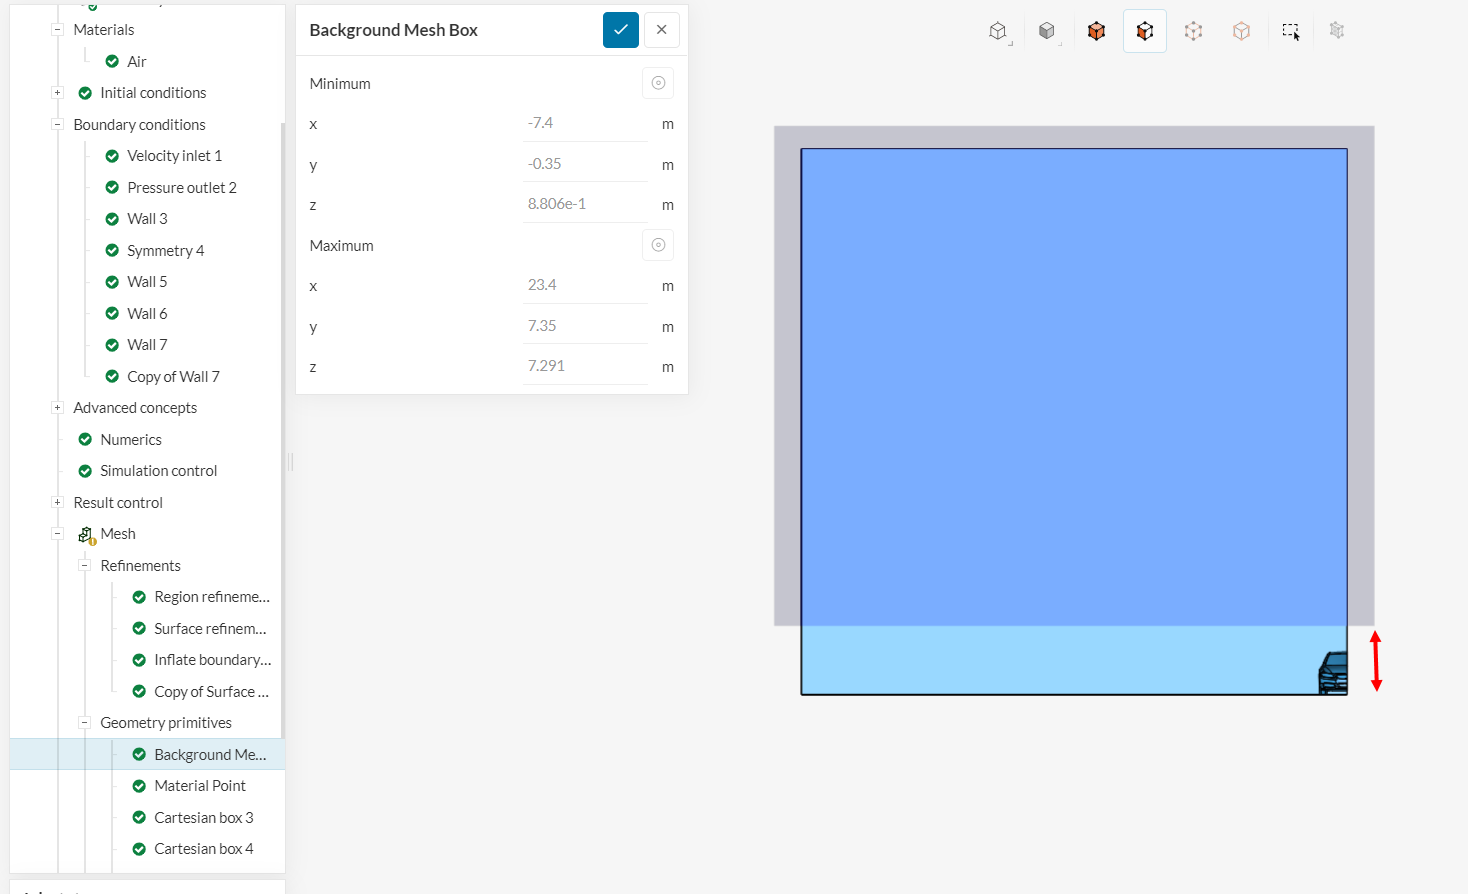Click green check beside Pressure outlet 2

112,188
